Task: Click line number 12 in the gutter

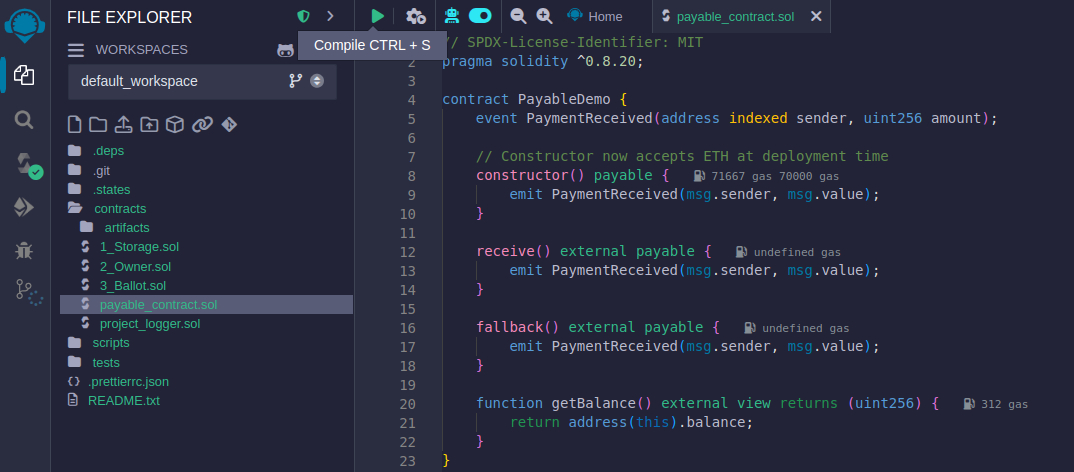Action: point(408,253)
